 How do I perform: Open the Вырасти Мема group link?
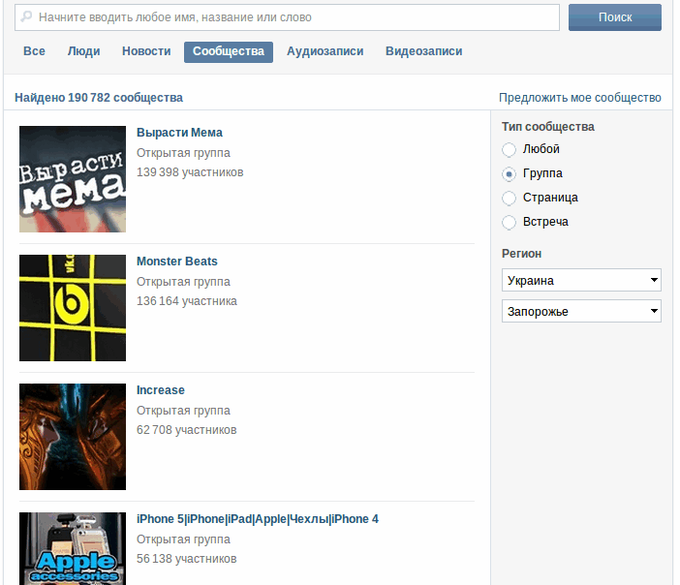(180, 133)
